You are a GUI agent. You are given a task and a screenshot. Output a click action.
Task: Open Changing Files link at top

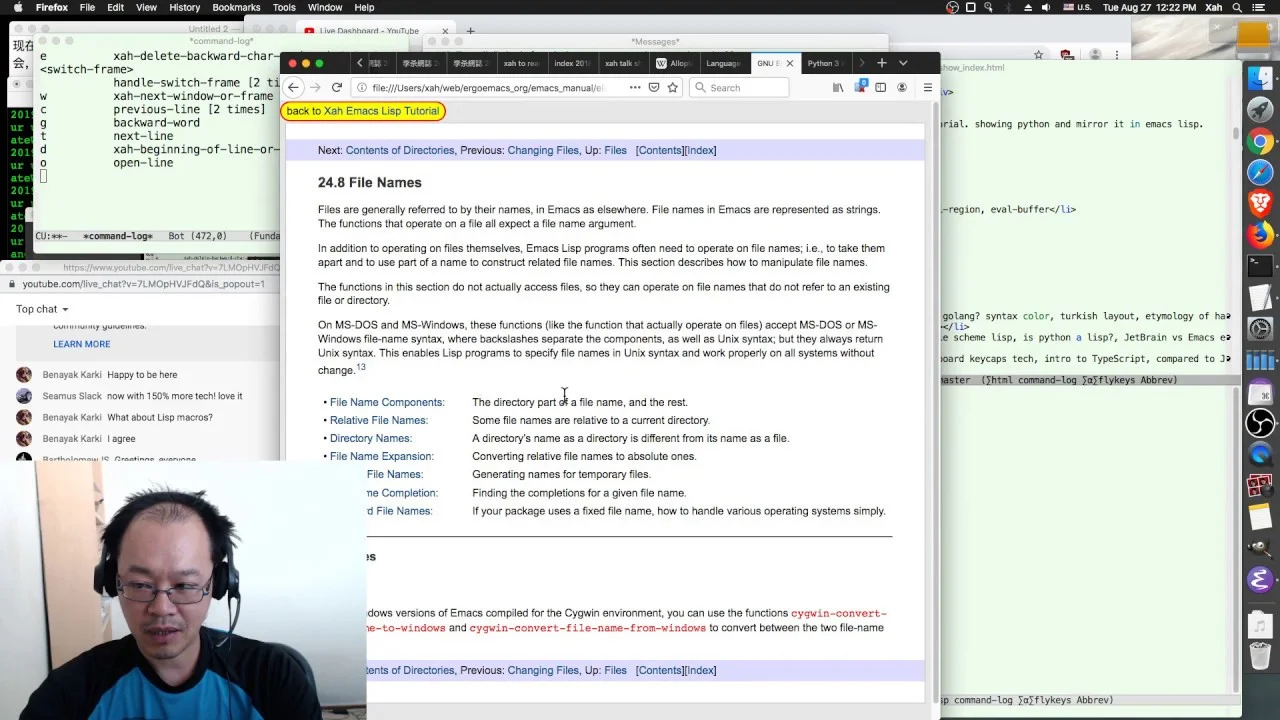click(543, 150)
